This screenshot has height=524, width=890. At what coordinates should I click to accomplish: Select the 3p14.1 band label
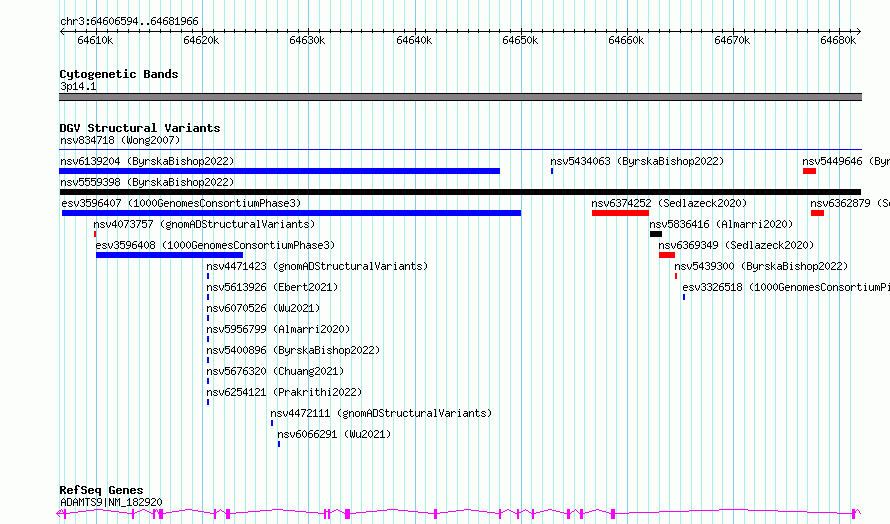click(78, 86)
